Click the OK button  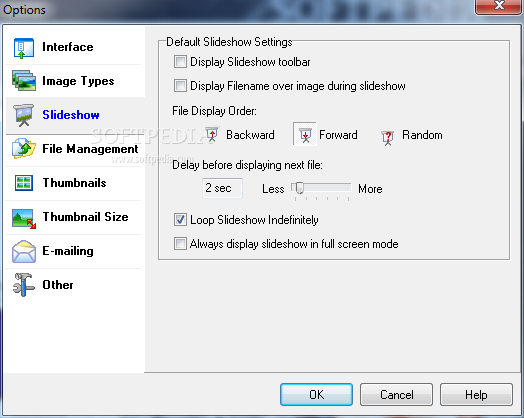[316, 395]
